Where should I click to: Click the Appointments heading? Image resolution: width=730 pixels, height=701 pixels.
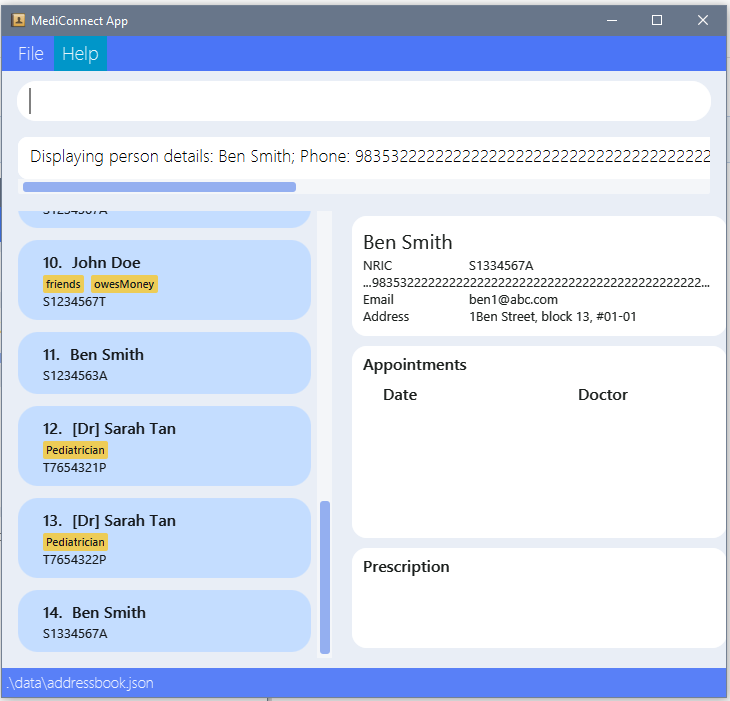414,365
